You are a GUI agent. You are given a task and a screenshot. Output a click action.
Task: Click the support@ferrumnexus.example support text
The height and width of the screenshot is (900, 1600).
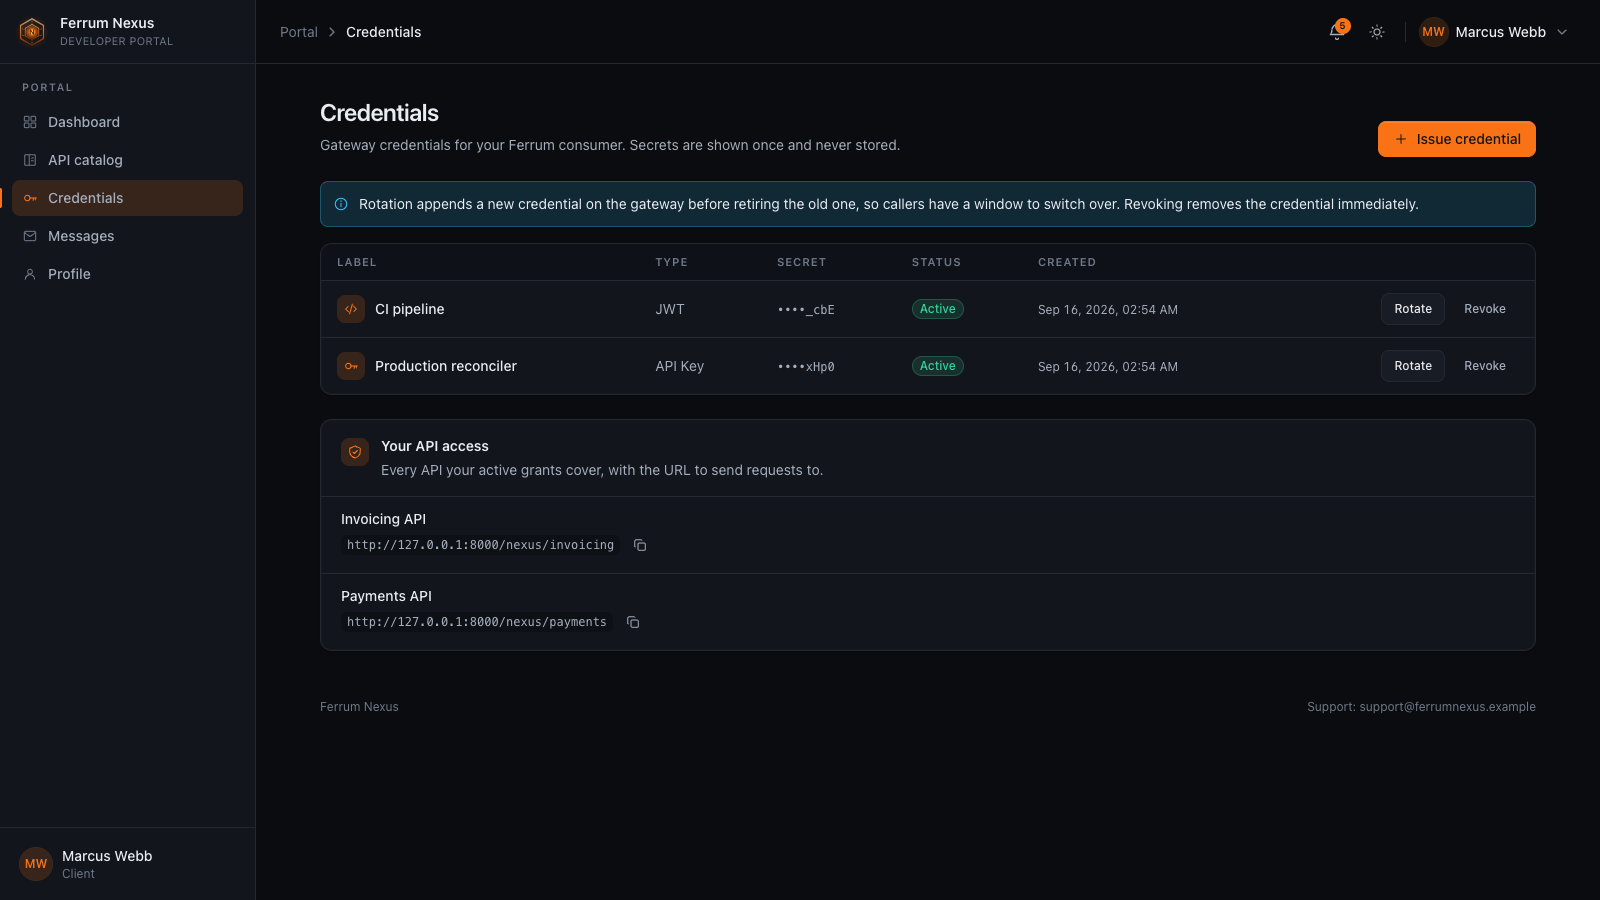coord(1447,707)
